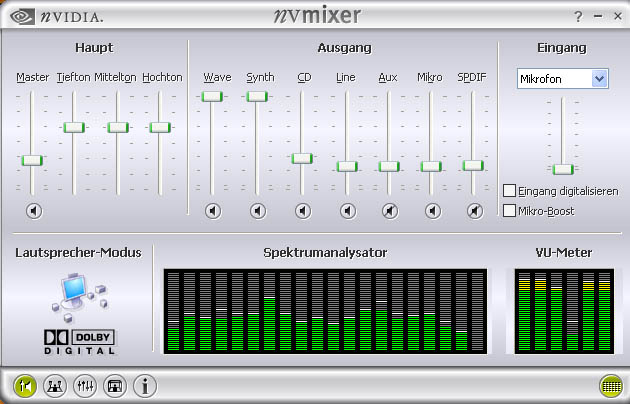Mute the Mikro output channel

[x=433, y=211]
